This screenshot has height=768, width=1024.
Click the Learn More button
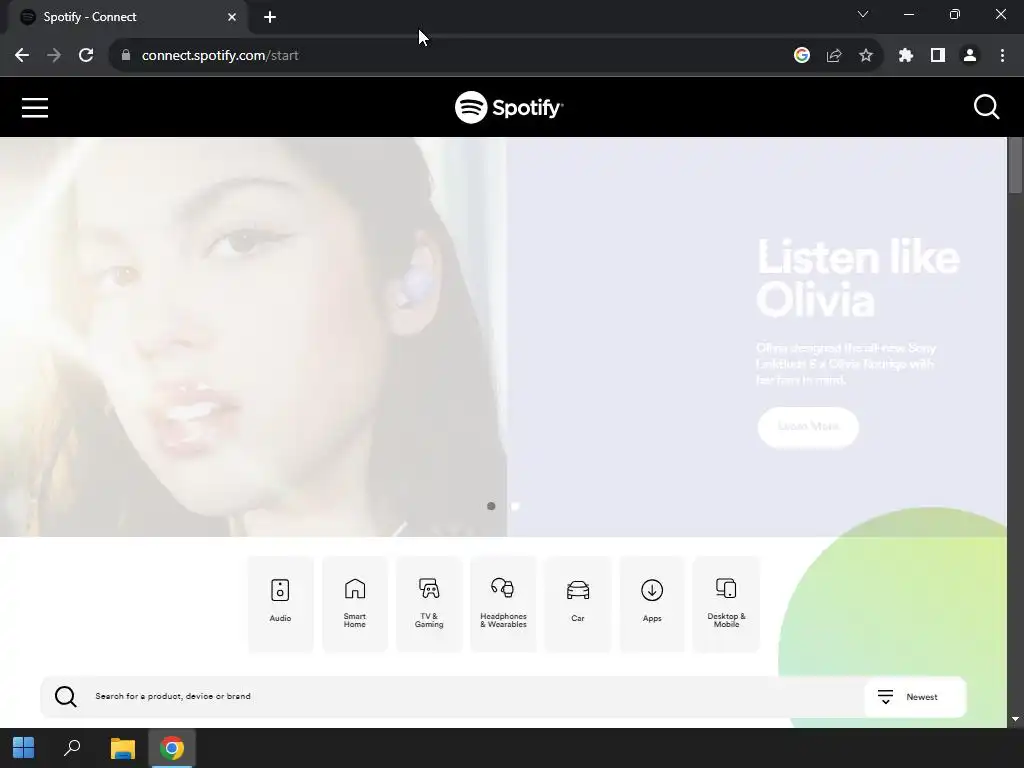pos(808,426)
